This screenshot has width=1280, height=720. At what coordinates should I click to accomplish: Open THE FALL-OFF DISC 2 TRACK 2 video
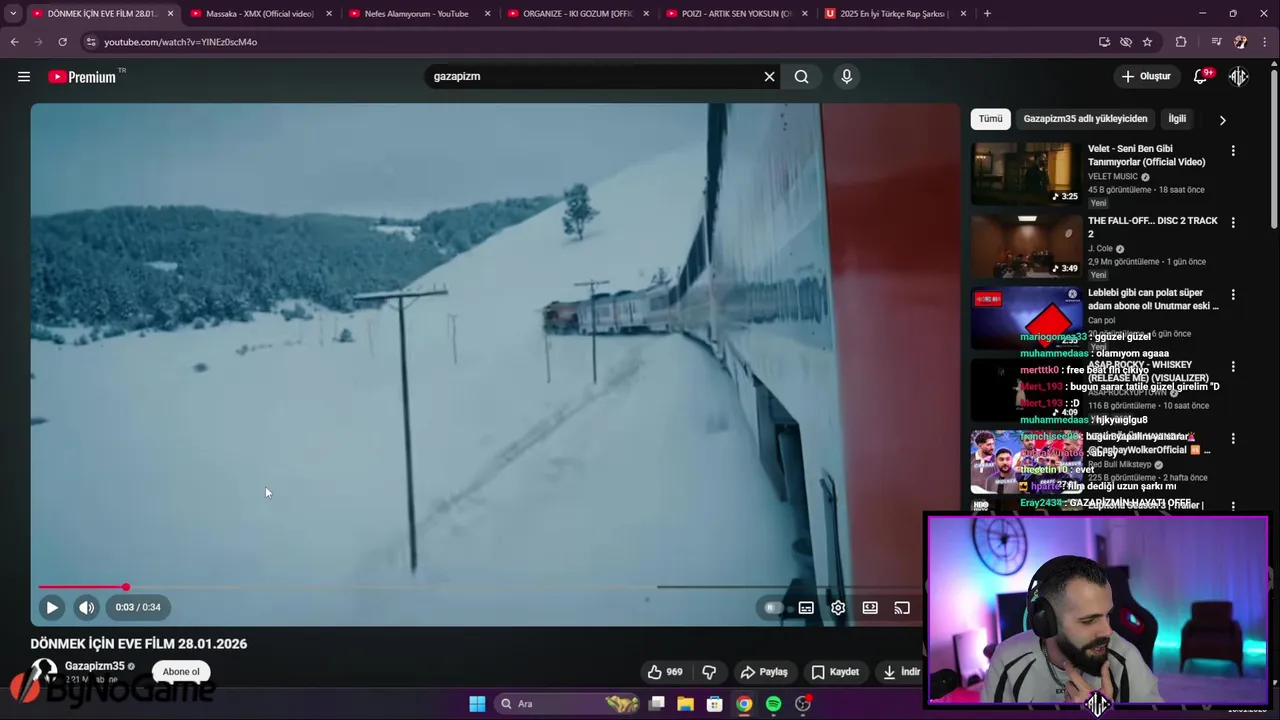(1026, 246)
